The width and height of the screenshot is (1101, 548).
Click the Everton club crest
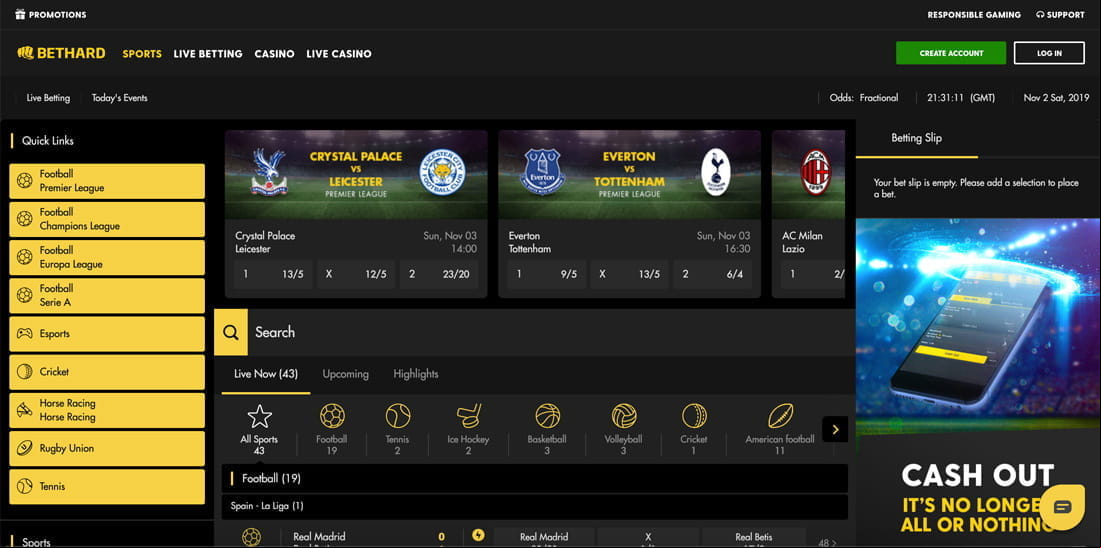tap(542, 171)
